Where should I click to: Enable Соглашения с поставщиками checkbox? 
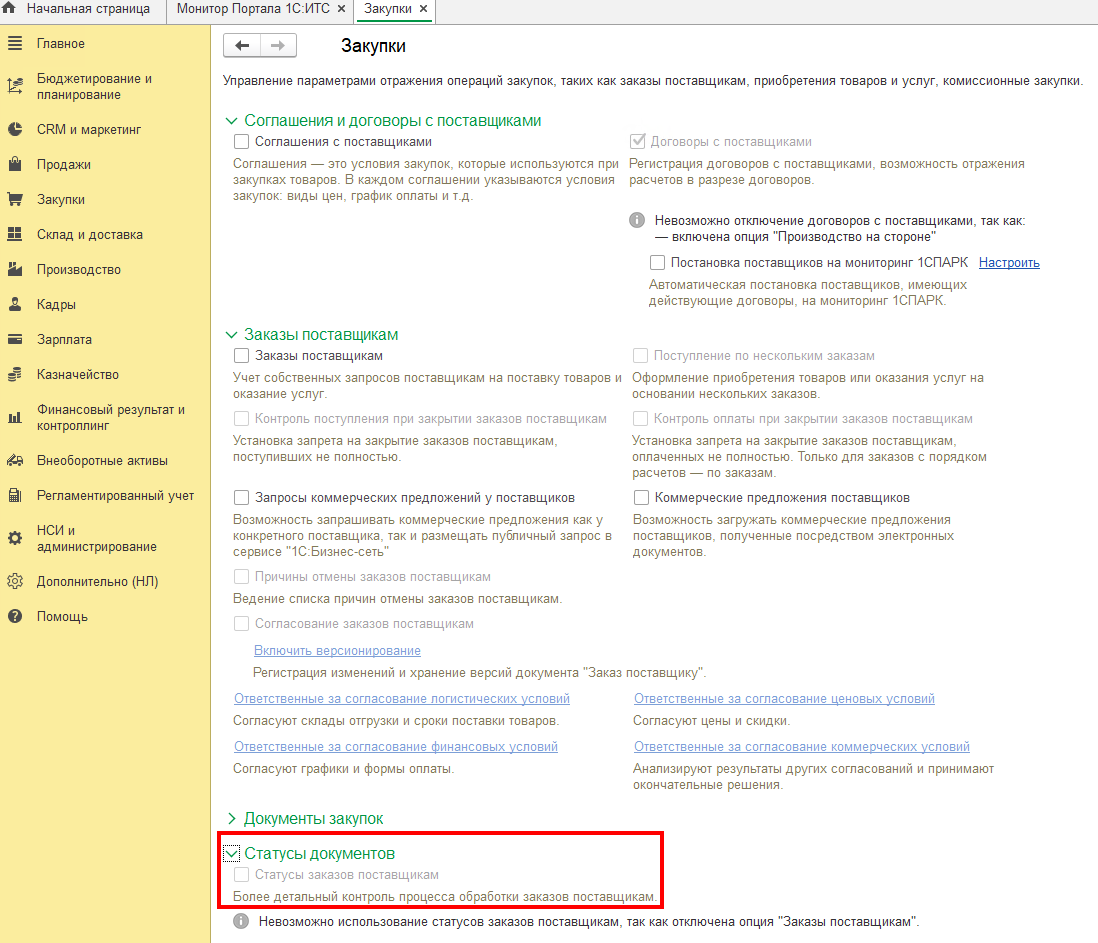click(x=242, y=141)
